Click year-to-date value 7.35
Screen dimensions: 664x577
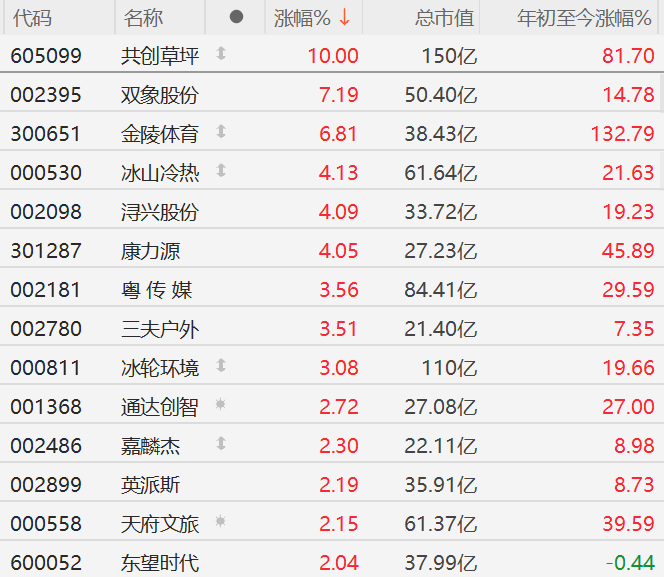pos(634,329)
